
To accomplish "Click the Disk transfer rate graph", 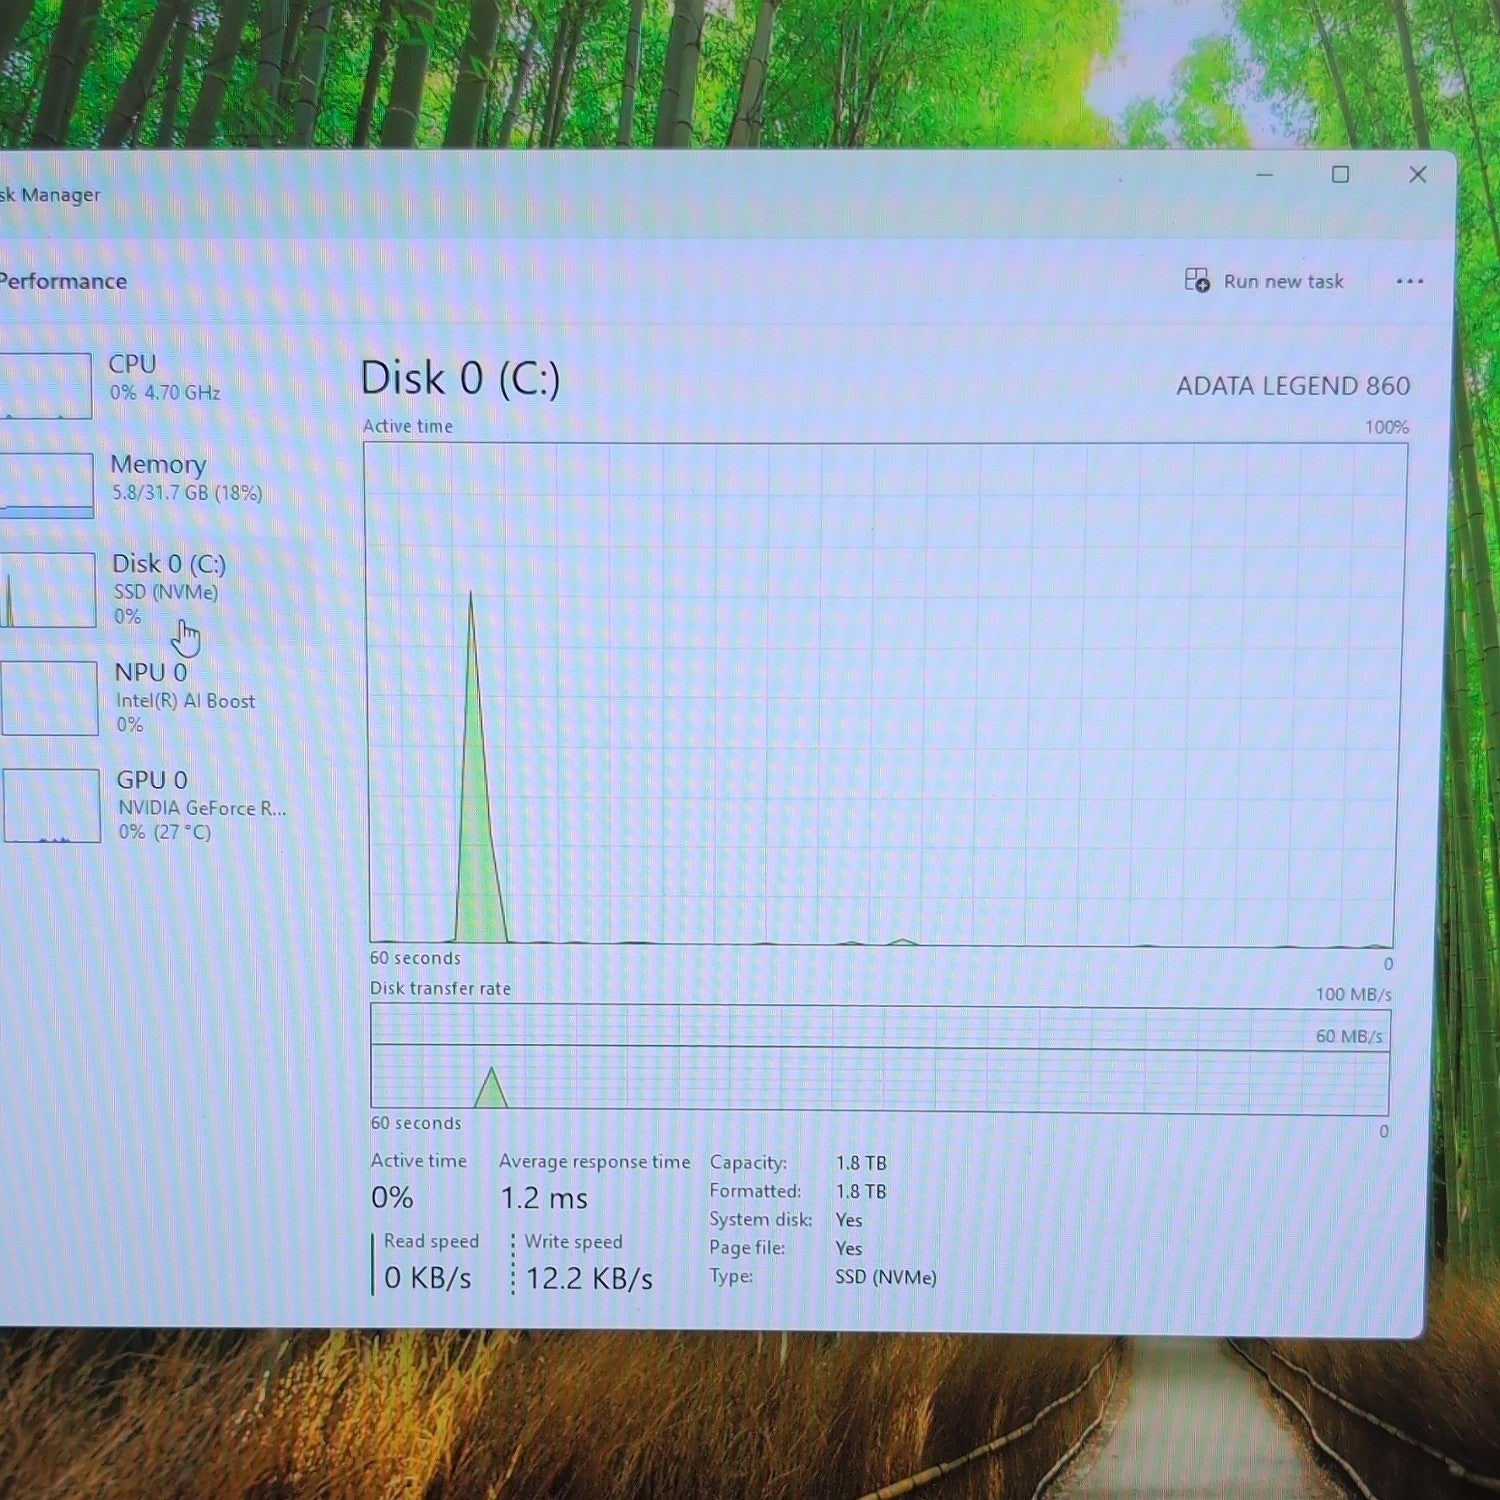I will 880,1060.
